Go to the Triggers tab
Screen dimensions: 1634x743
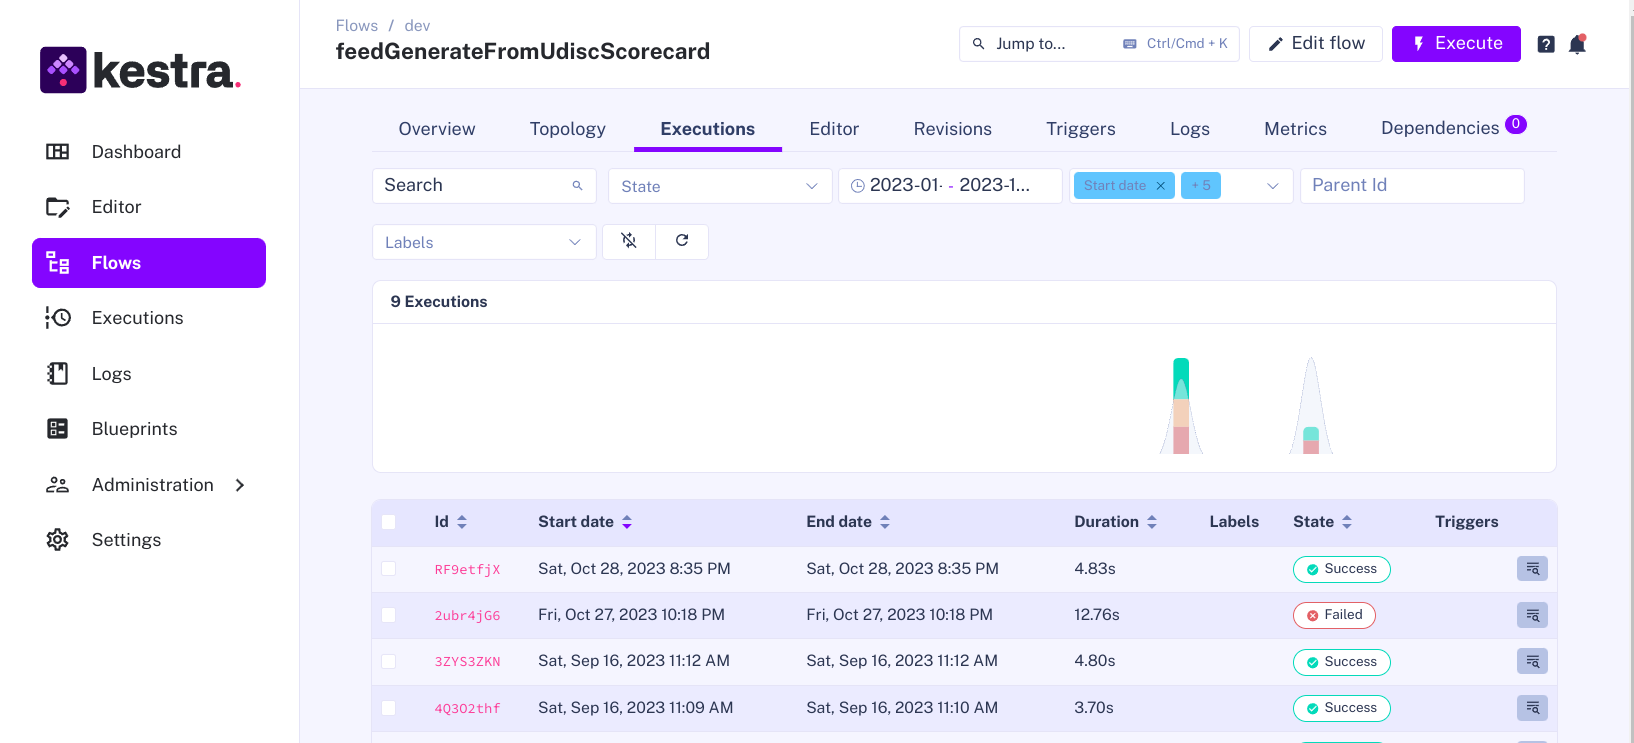coord(1080,129)
